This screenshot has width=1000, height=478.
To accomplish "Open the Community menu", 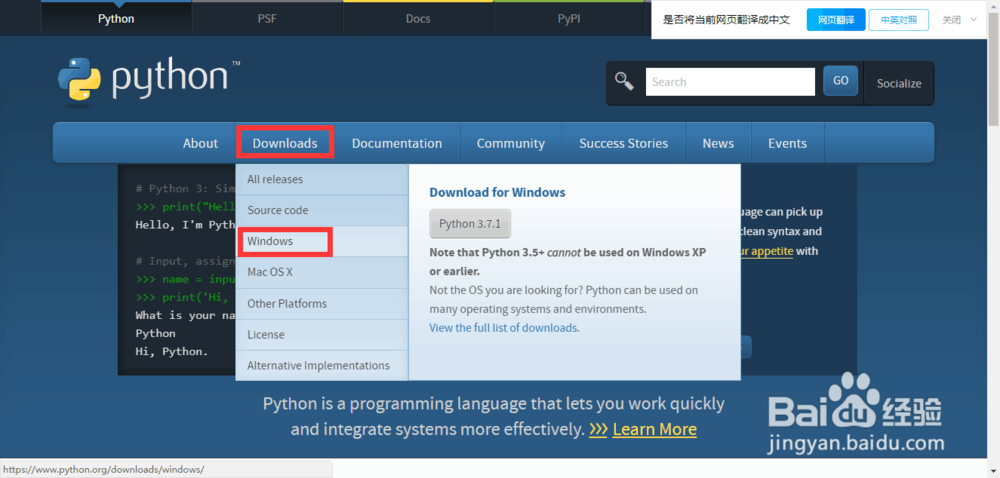I will click(x=511, y=143).
